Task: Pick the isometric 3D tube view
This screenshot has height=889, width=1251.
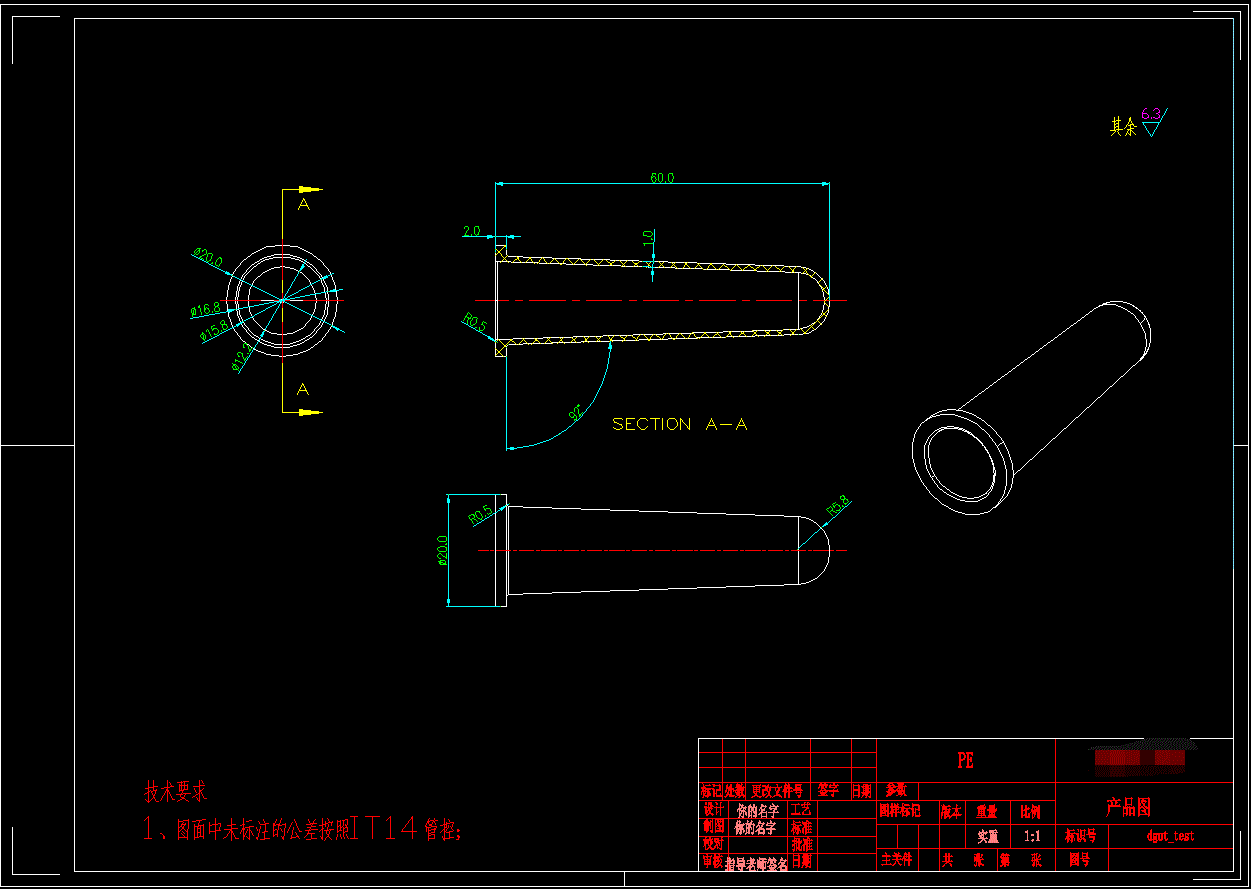Action: pyautogui.click(x=1031, y=406)
